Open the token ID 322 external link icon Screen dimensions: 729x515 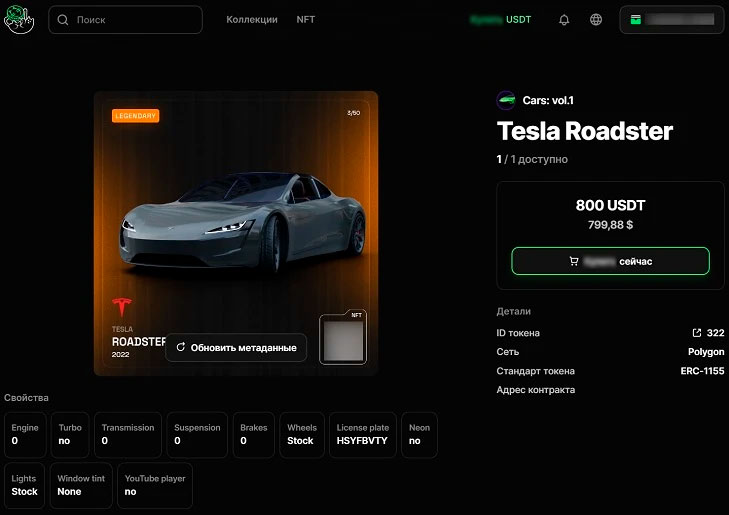tap(696, 333)
